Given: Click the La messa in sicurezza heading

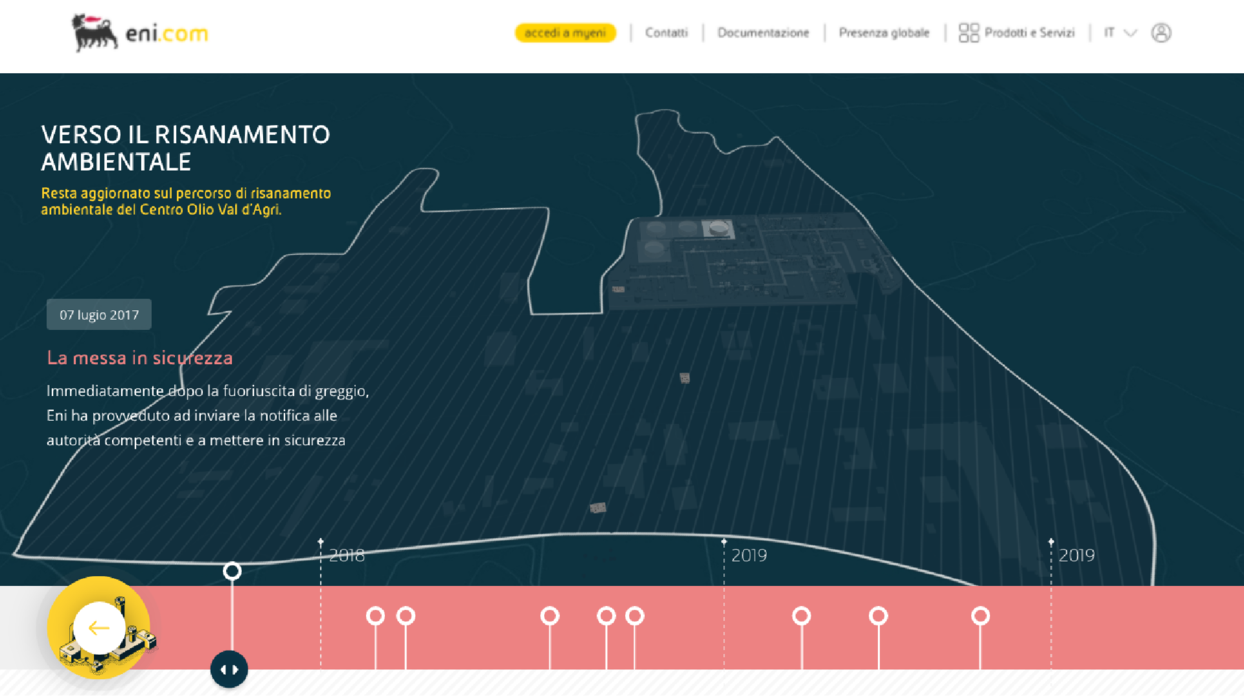Looking at the screenshot, I should click(x=140, y=358).
